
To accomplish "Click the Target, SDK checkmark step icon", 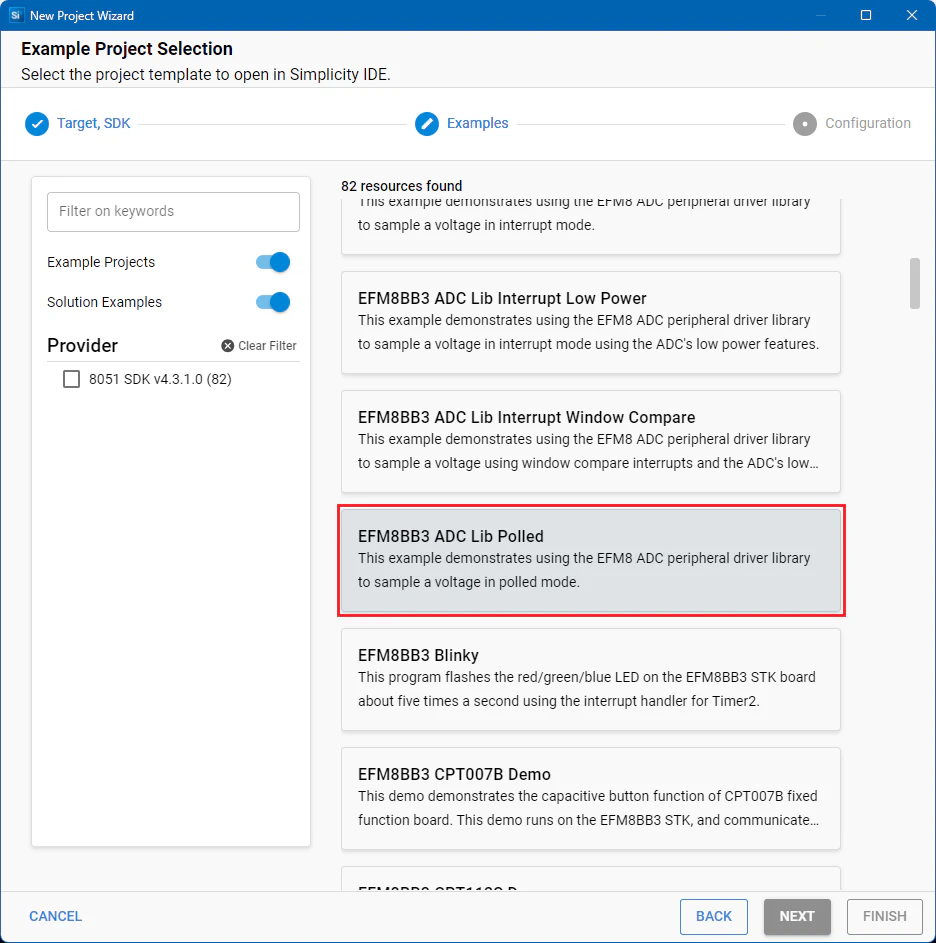I will (37, 124).
